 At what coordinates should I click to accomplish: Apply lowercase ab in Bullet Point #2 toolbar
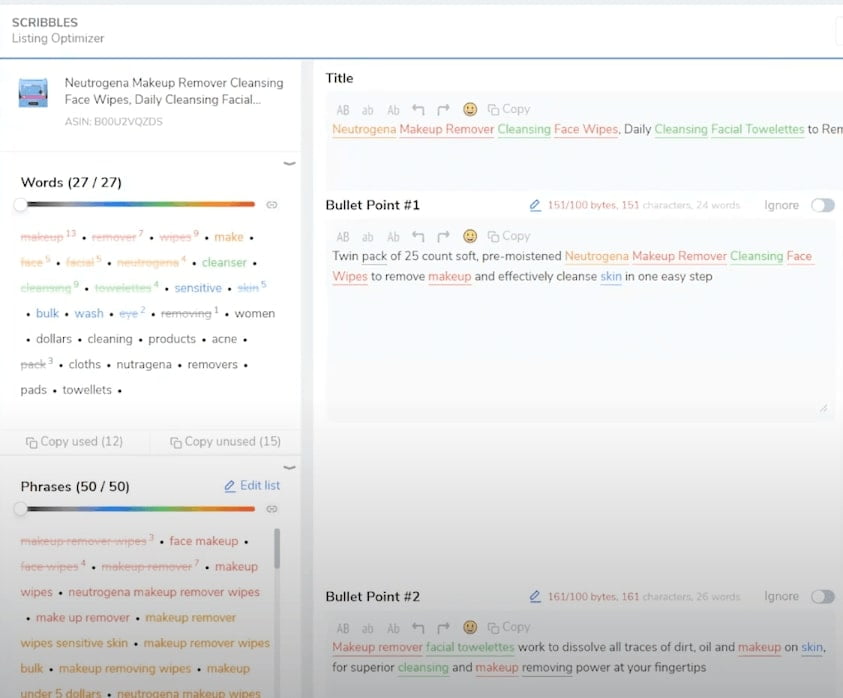pyautogui.click(x=368, y=629)
